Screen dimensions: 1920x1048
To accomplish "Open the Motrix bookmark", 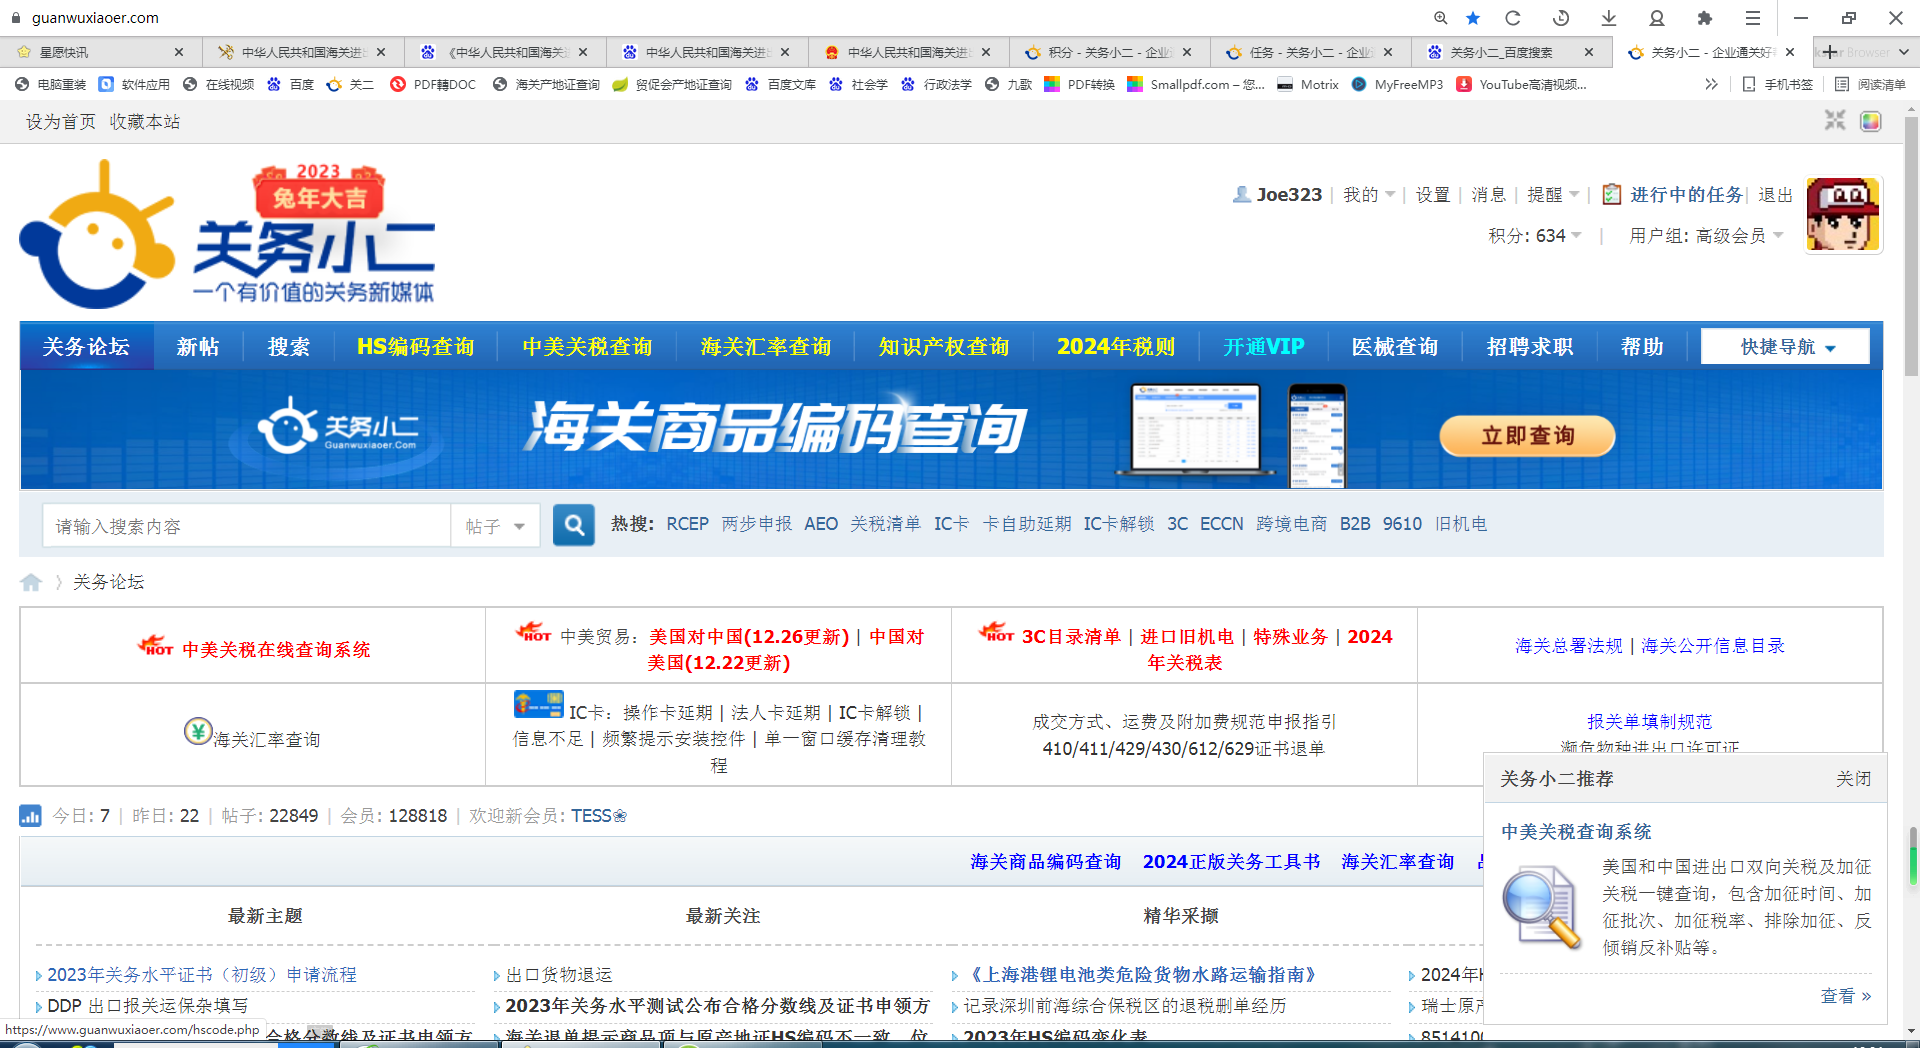I will tap(1308, 85).
